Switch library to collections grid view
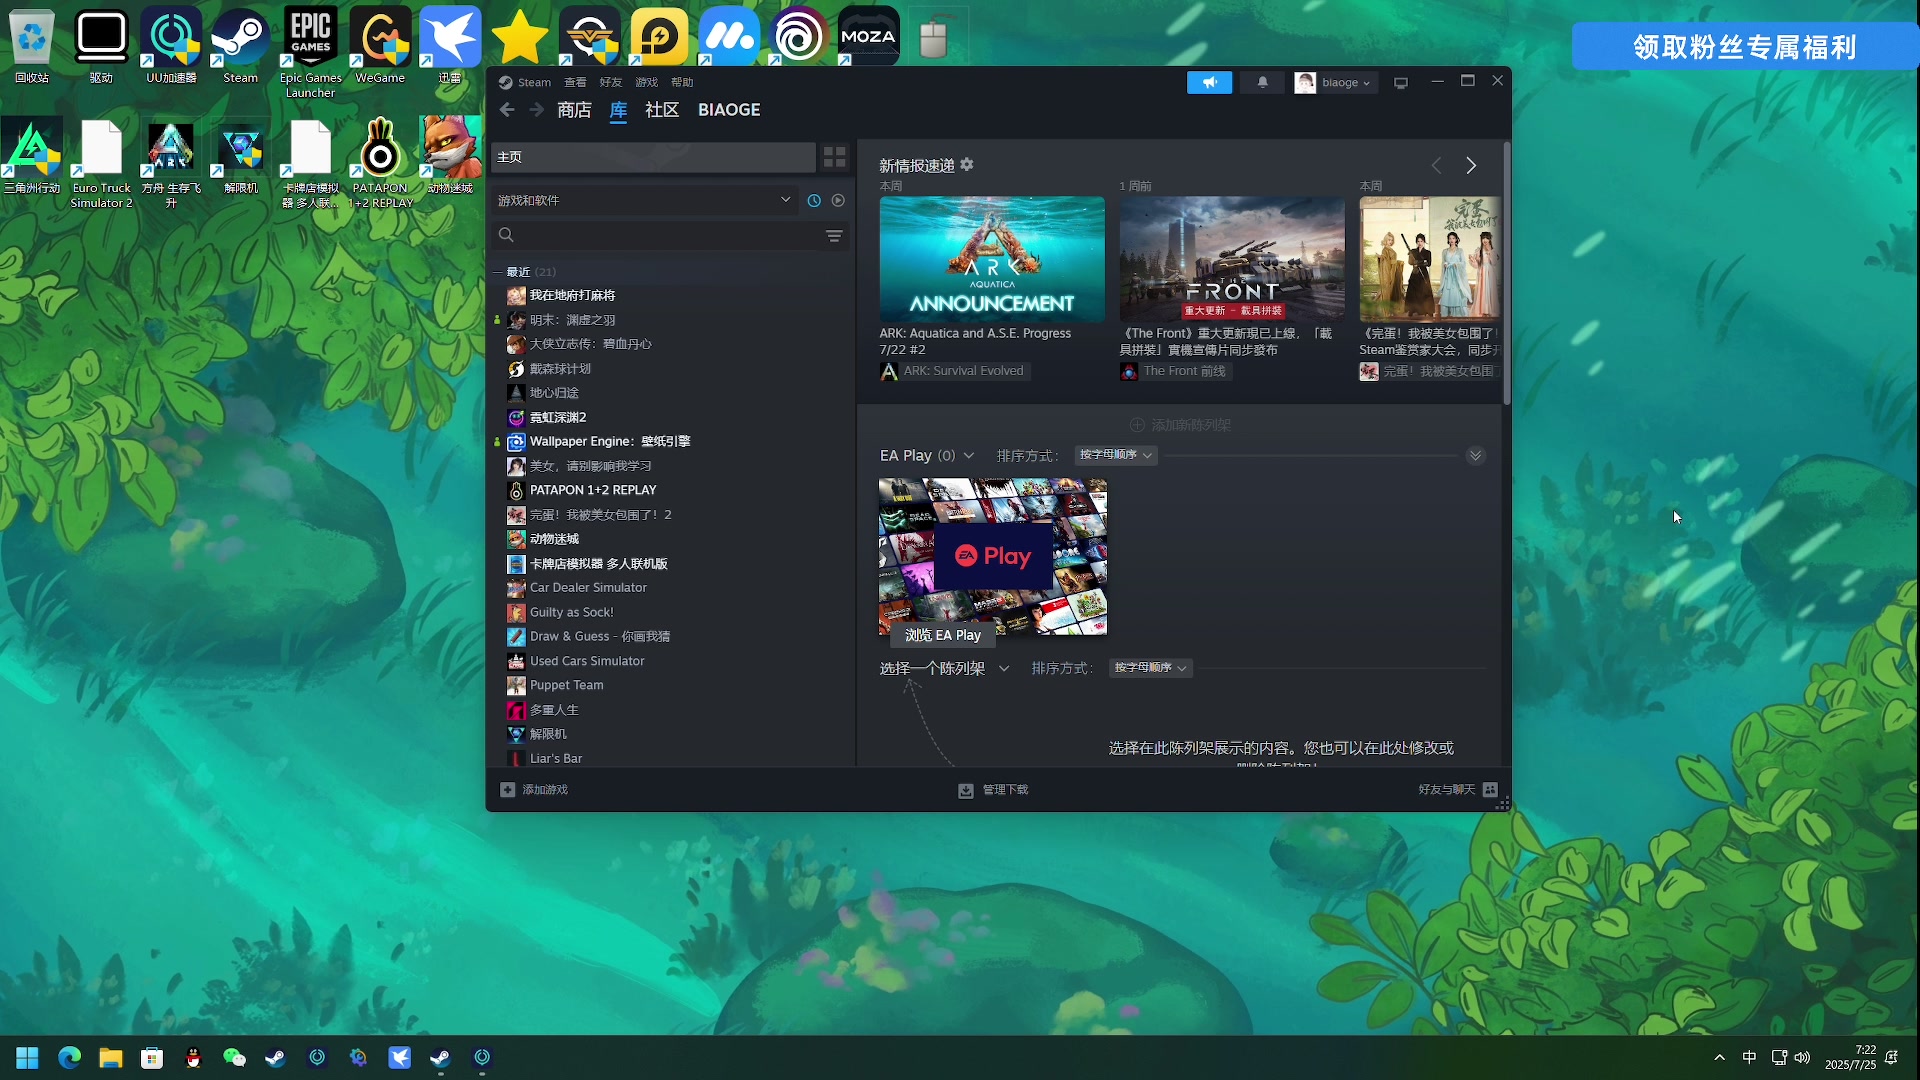Image resolution: width=1920 pixels, height=1080 pixels. point(834,157)
